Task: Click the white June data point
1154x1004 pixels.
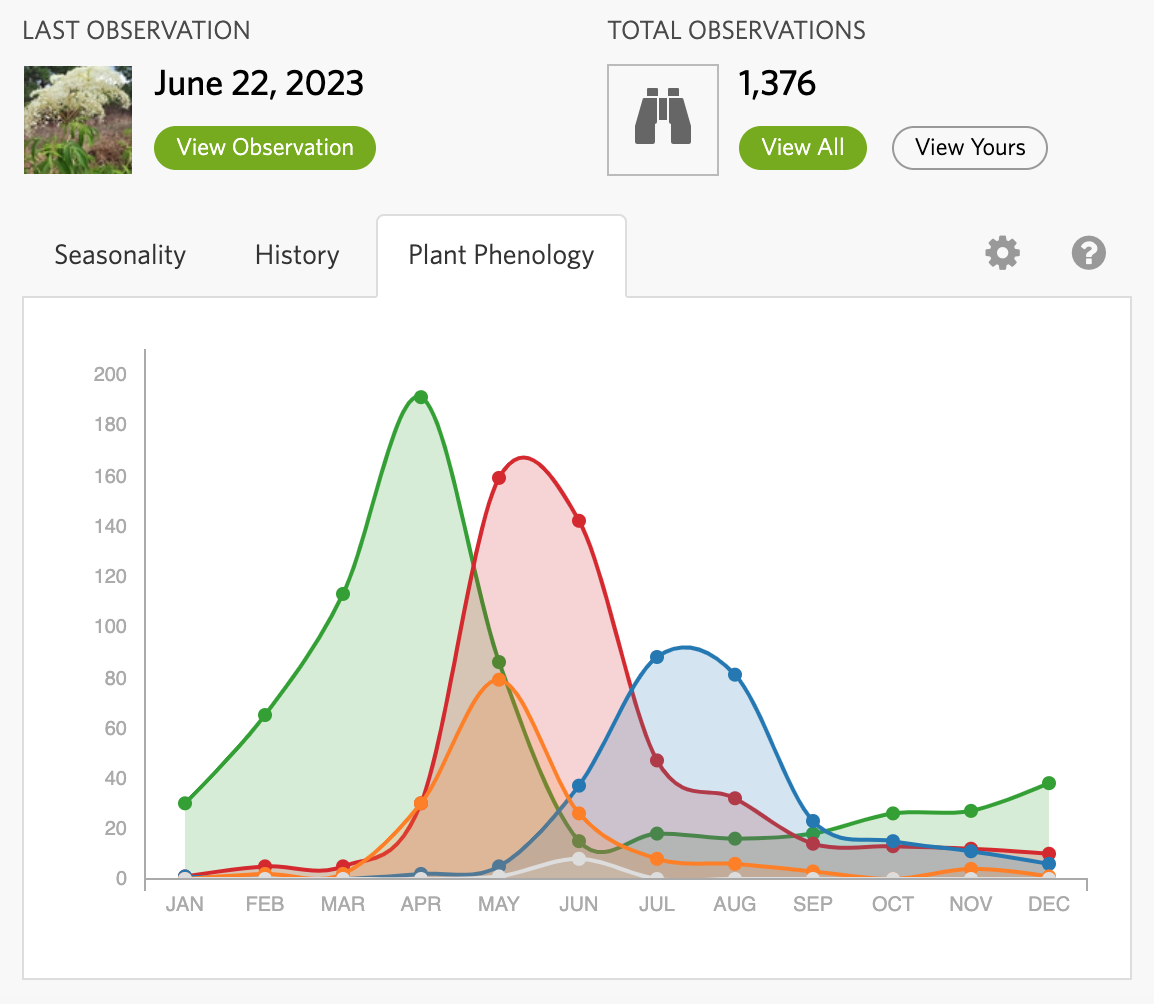Action: click(x=578, y=858)
